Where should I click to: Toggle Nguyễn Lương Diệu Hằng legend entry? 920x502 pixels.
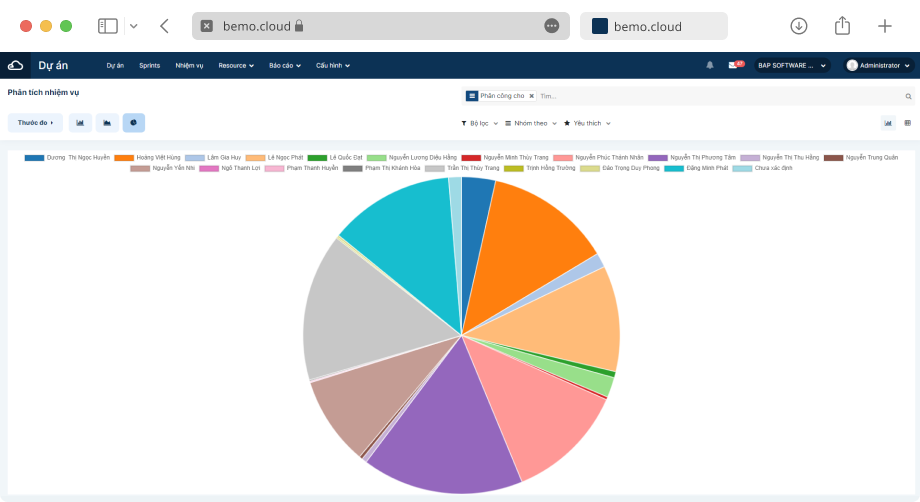tap(412, 158)
